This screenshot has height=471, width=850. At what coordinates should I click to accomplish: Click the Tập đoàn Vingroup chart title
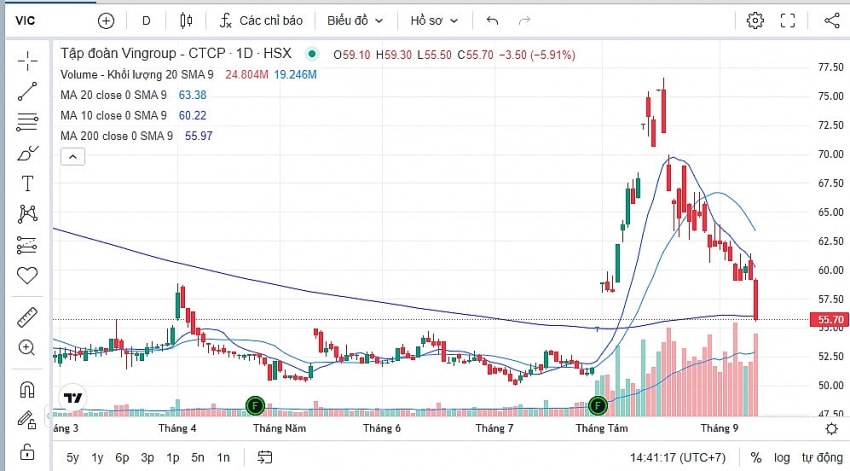click(x=176, y=54)
